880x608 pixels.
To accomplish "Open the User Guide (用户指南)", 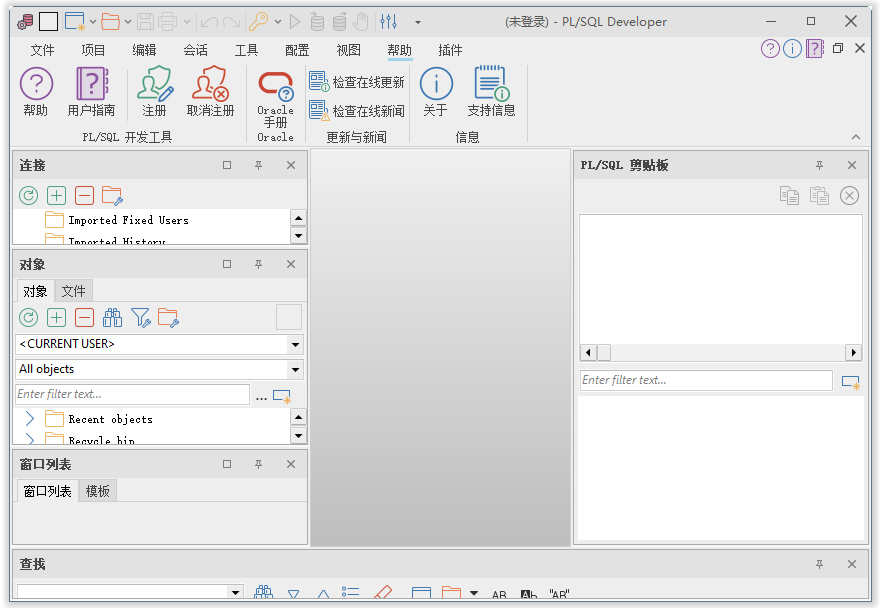I will point(91,92).
